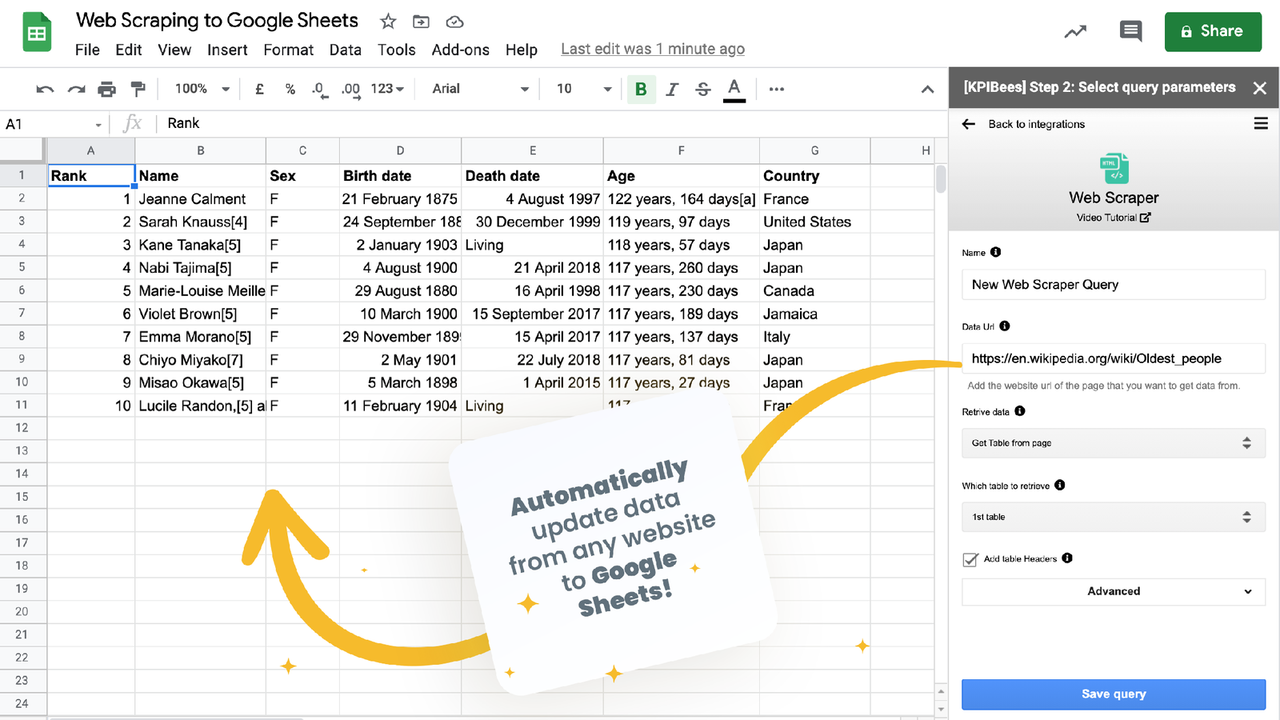The image size is (1280, 720).
Task: Star this spreadsheet document
Action: click(388, 22)
